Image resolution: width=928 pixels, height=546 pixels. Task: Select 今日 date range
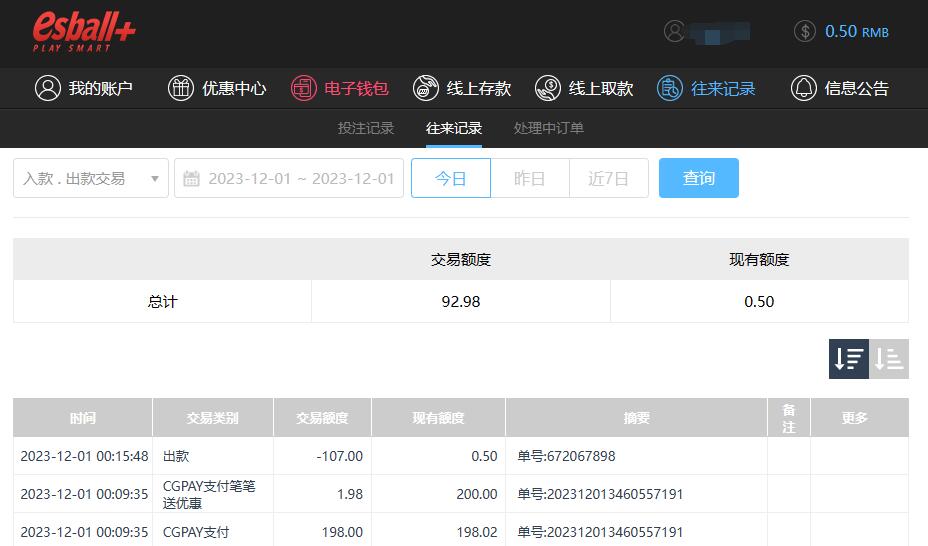(x=451, y=178)
